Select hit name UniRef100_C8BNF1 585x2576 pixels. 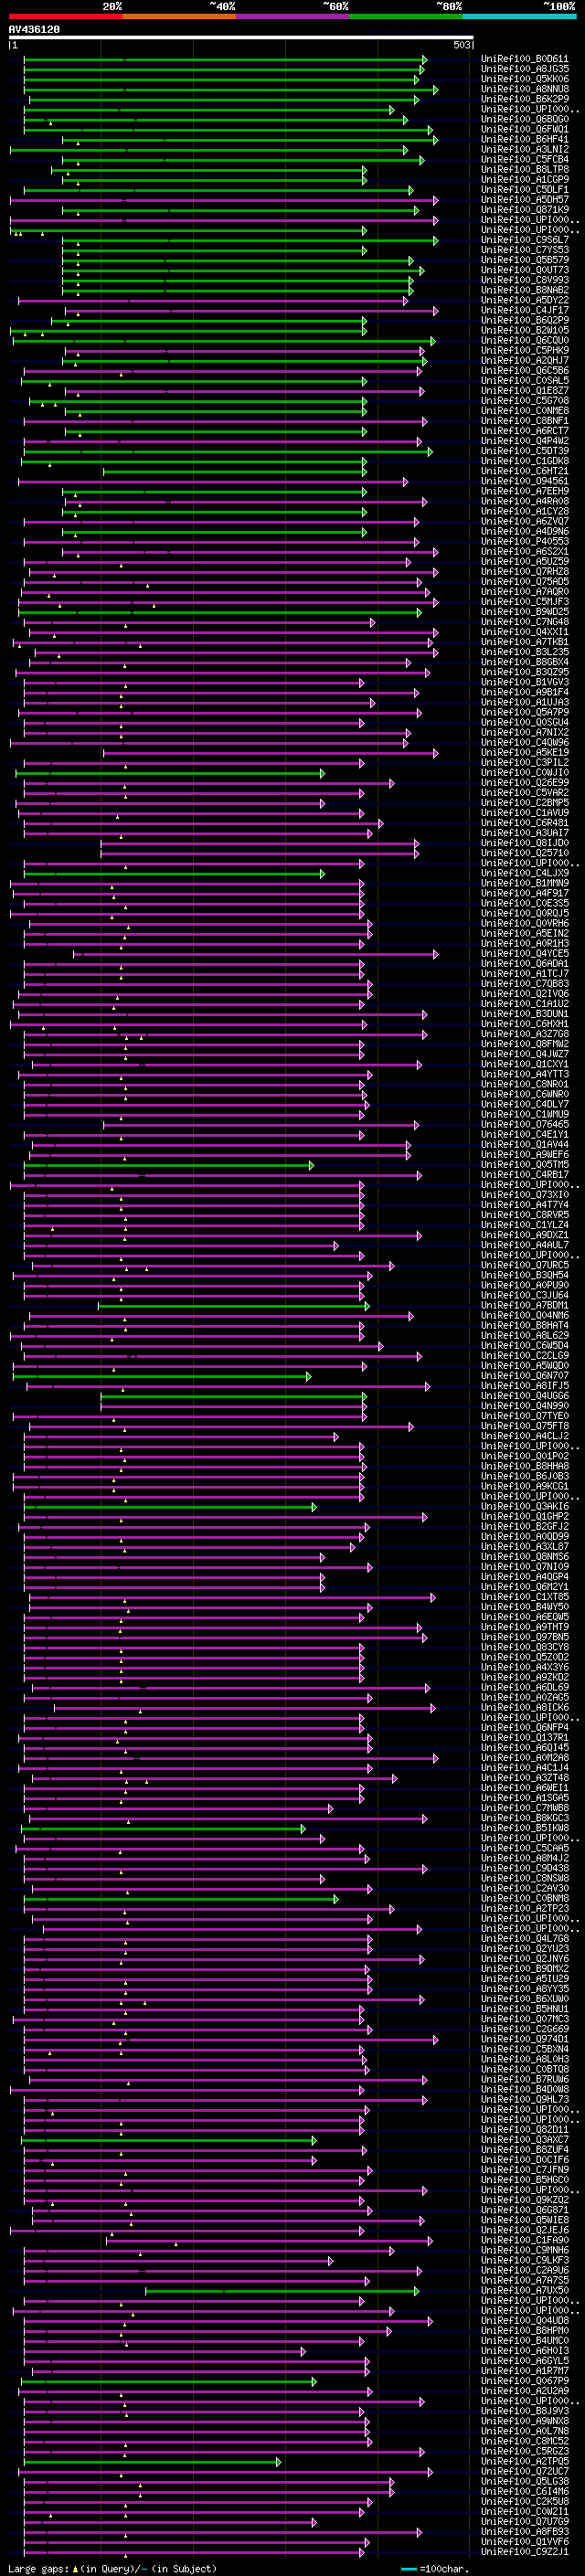[525, 421]
